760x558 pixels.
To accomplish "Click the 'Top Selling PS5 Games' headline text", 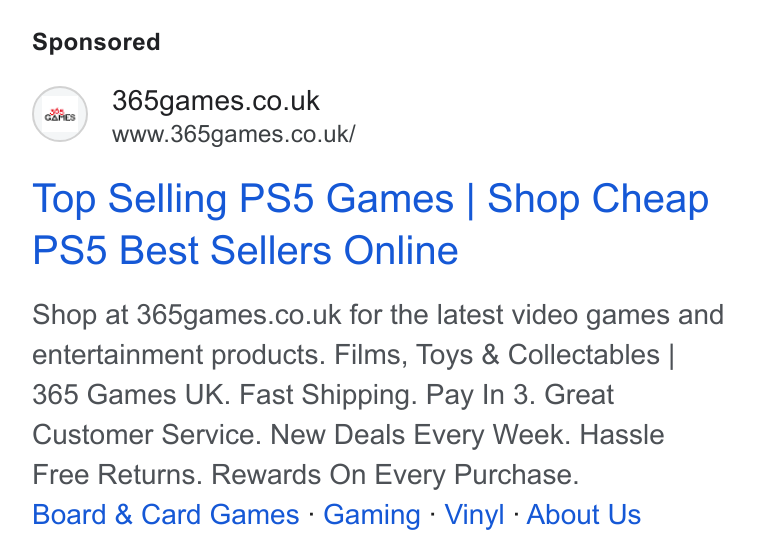I will coord(243,199).
